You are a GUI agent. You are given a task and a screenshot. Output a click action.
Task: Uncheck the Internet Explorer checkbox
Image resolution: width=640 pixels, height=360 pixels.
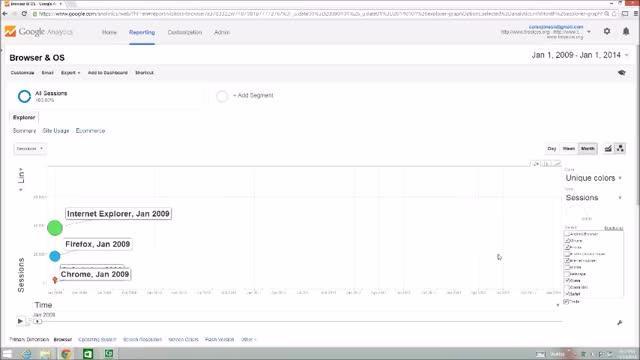point(567,260)
